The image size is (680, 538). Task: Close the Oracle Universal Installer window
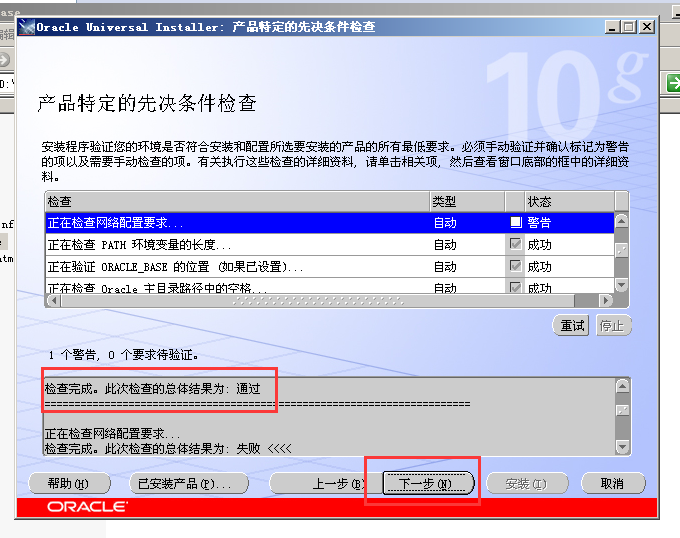(647, 27)
